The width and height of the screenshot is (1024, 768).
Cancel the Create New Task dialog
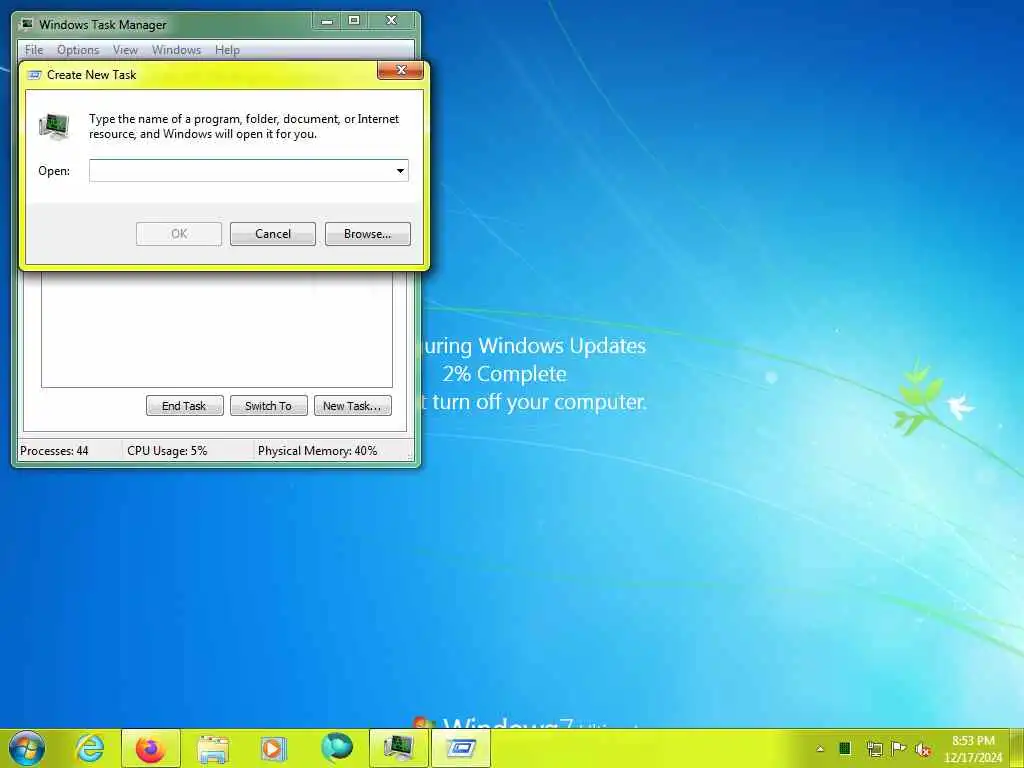[273, 234]
